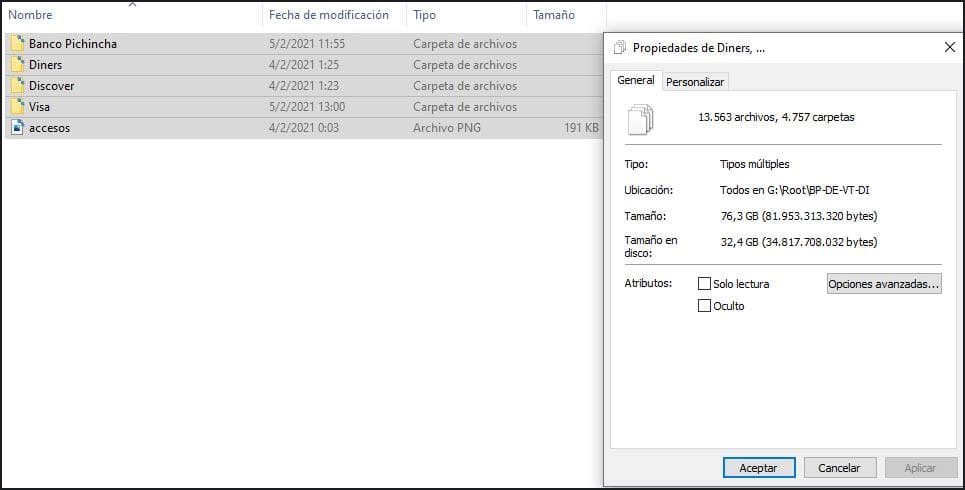Click the Diners folder icon

click(18, 65)
